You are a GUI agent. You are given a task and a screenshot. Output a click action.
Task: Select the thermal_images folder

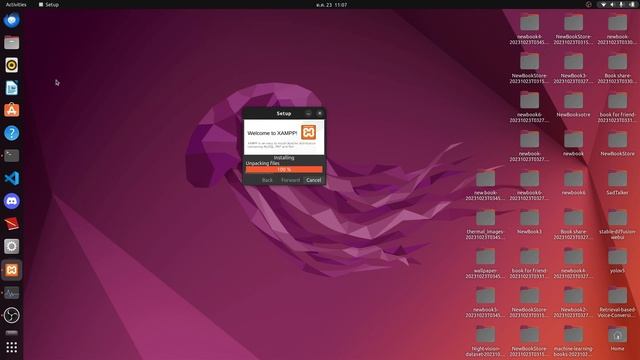coord(485,224)
